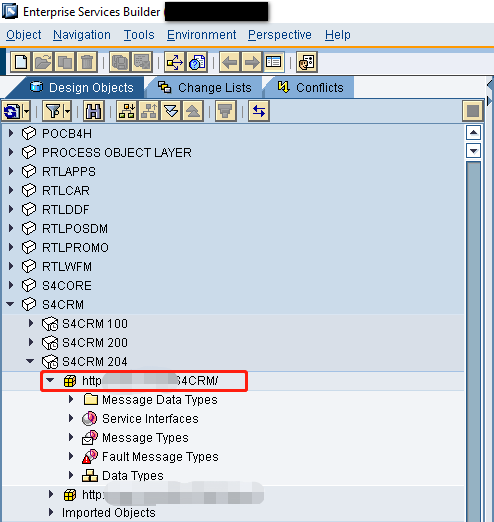Screen dimensions: 494x522
Task: Expand the RTLAPPS tree node
Action: pyautogui.click(x=11, y=171)
